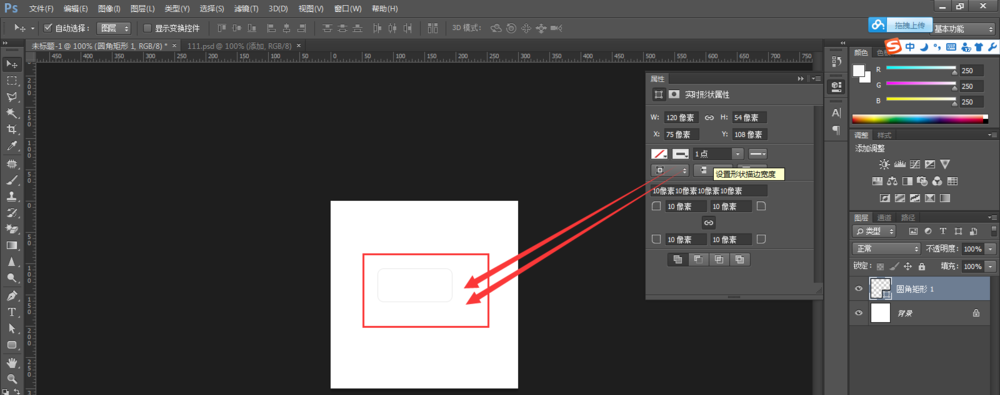Select the Rounded Rectangle shape tool
Viewport: 1000px width, 395px height.
point(11,345)
